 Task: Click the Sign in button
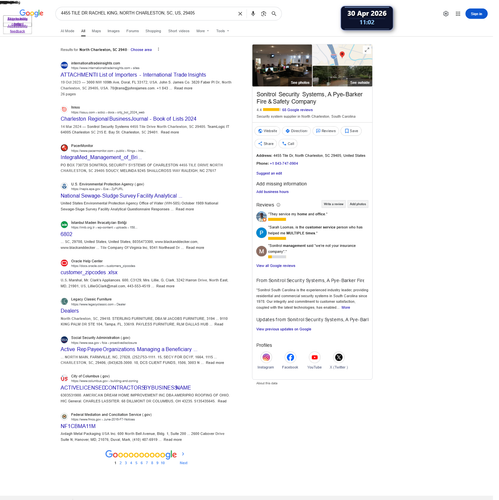click(x=476, y=14)
